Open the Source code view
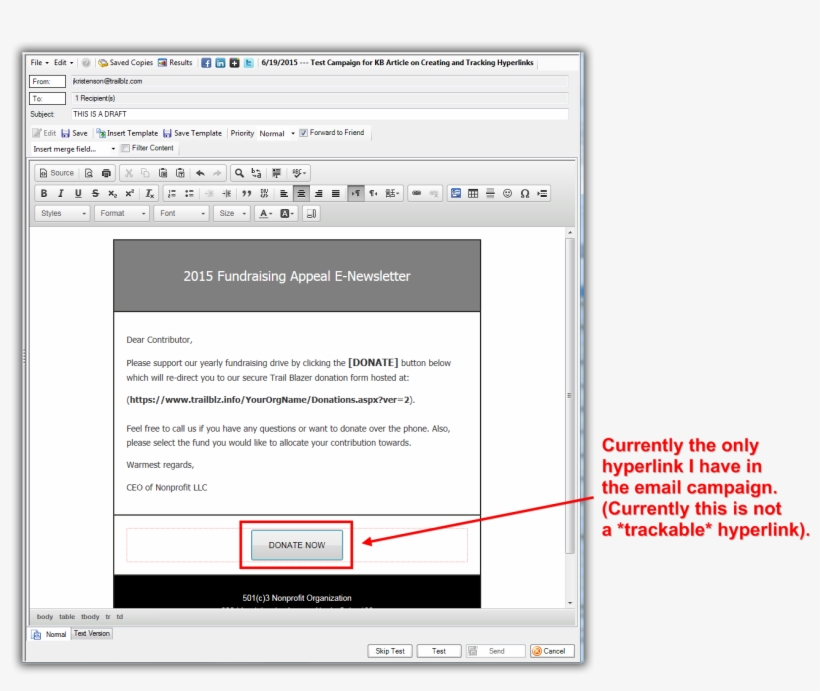The height and width of the screenshot is (691, 820). click(56, 172)
